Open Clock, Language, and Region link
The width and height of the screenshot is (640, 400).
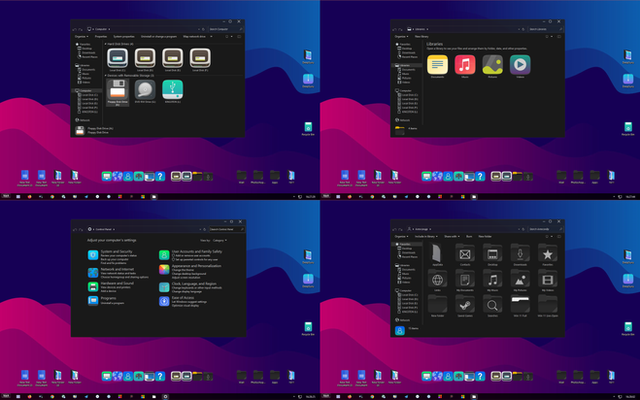tap(194, 284)
